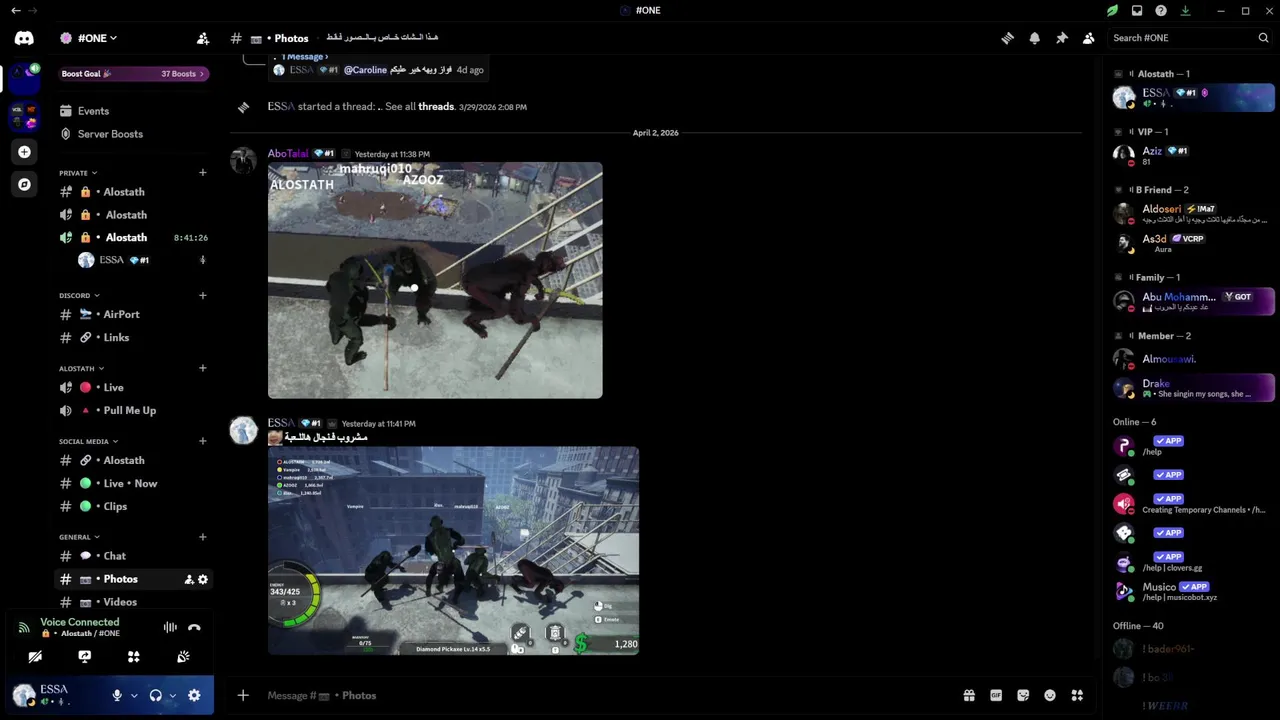
Task: Collapse DISCORD category
Action: click(x=80, y=295)
